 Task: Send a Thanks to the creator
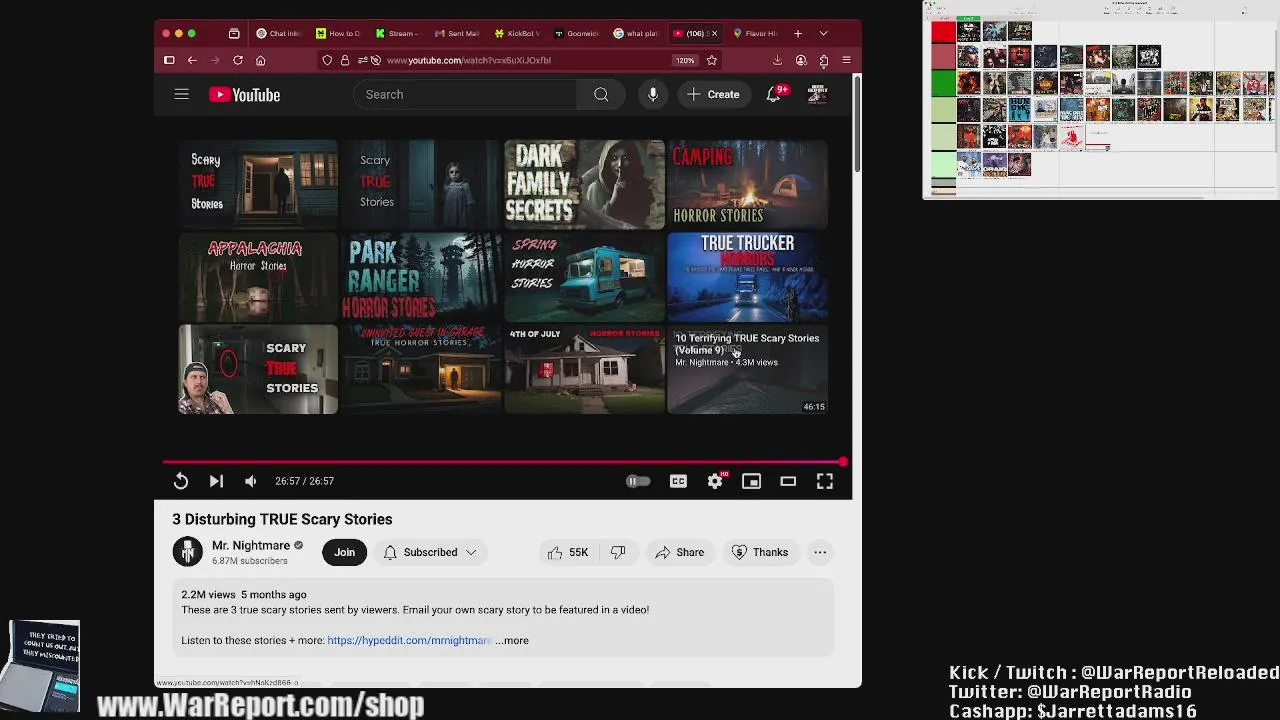[760, 552]
